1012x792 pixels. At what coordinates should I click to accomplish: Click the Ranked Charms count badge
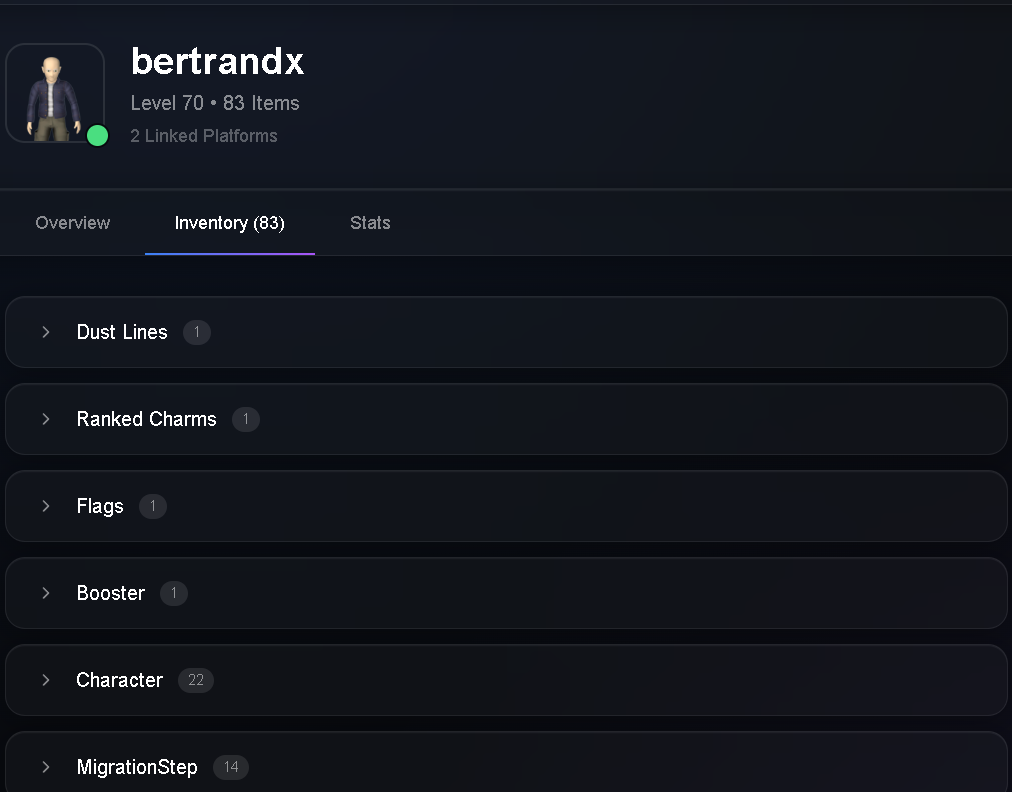pyautogui.click(x=246, y=419)
